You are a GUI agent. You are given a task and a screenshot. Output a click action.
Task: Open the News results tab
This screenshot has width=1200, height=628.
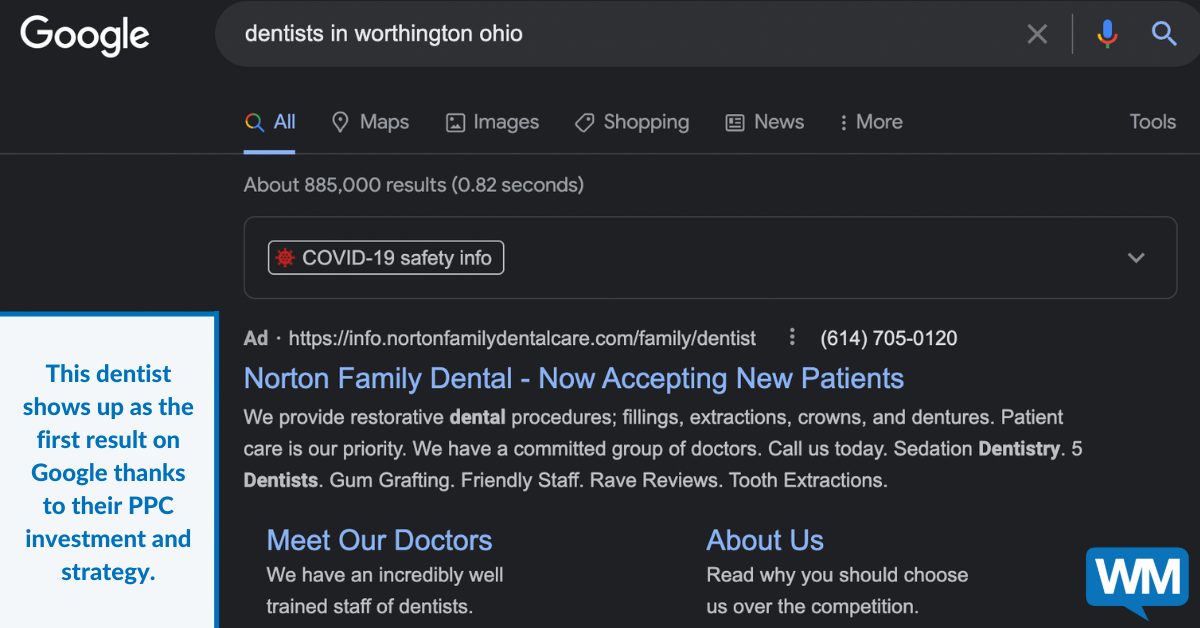click(x=765, y=122)
